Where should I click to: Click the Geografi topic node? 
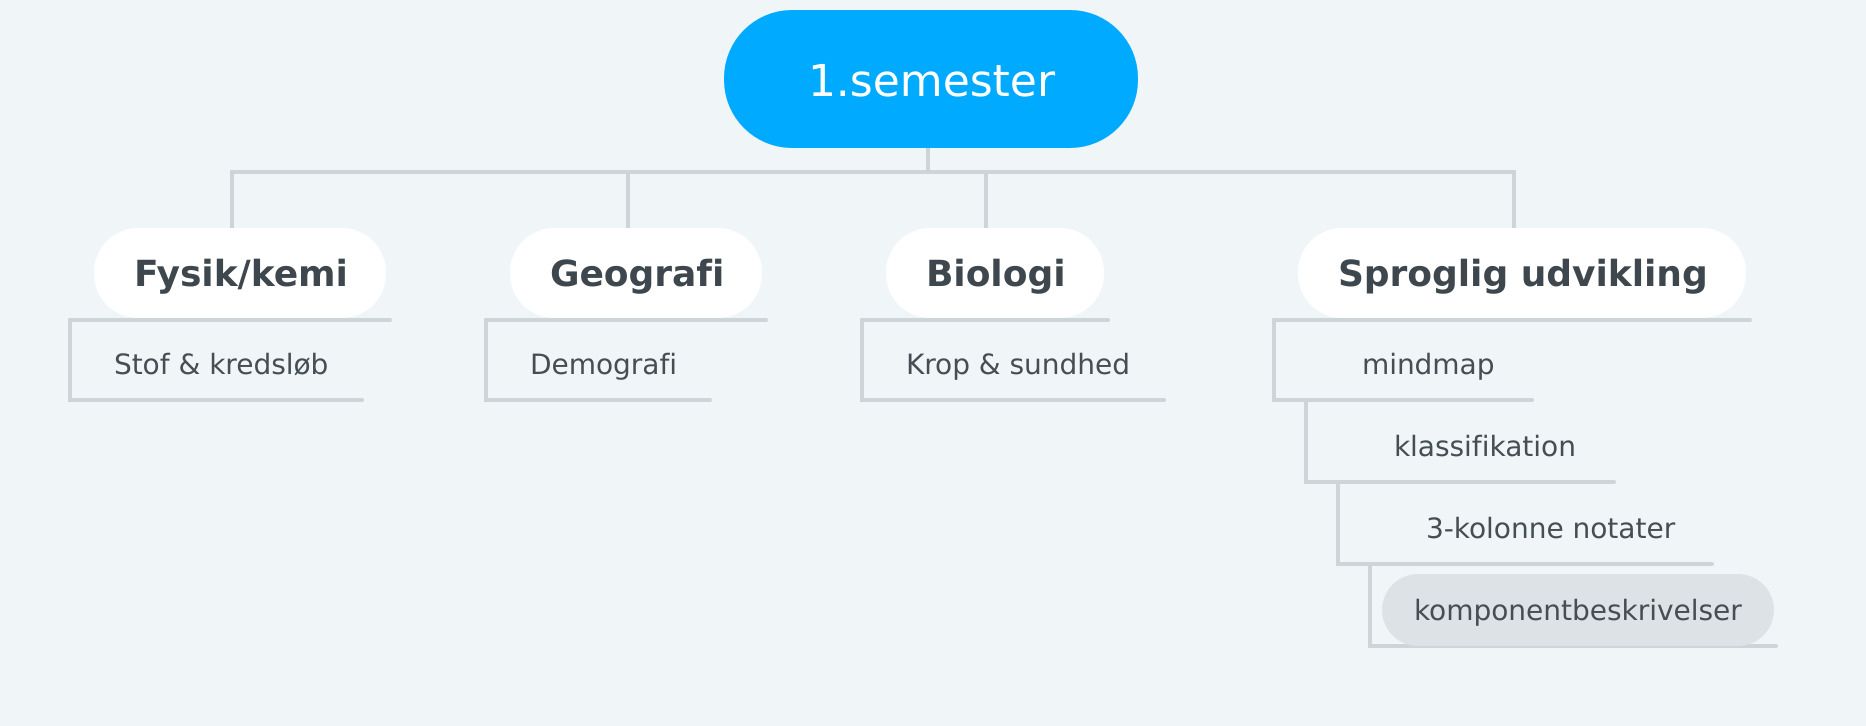coord(636,273)
